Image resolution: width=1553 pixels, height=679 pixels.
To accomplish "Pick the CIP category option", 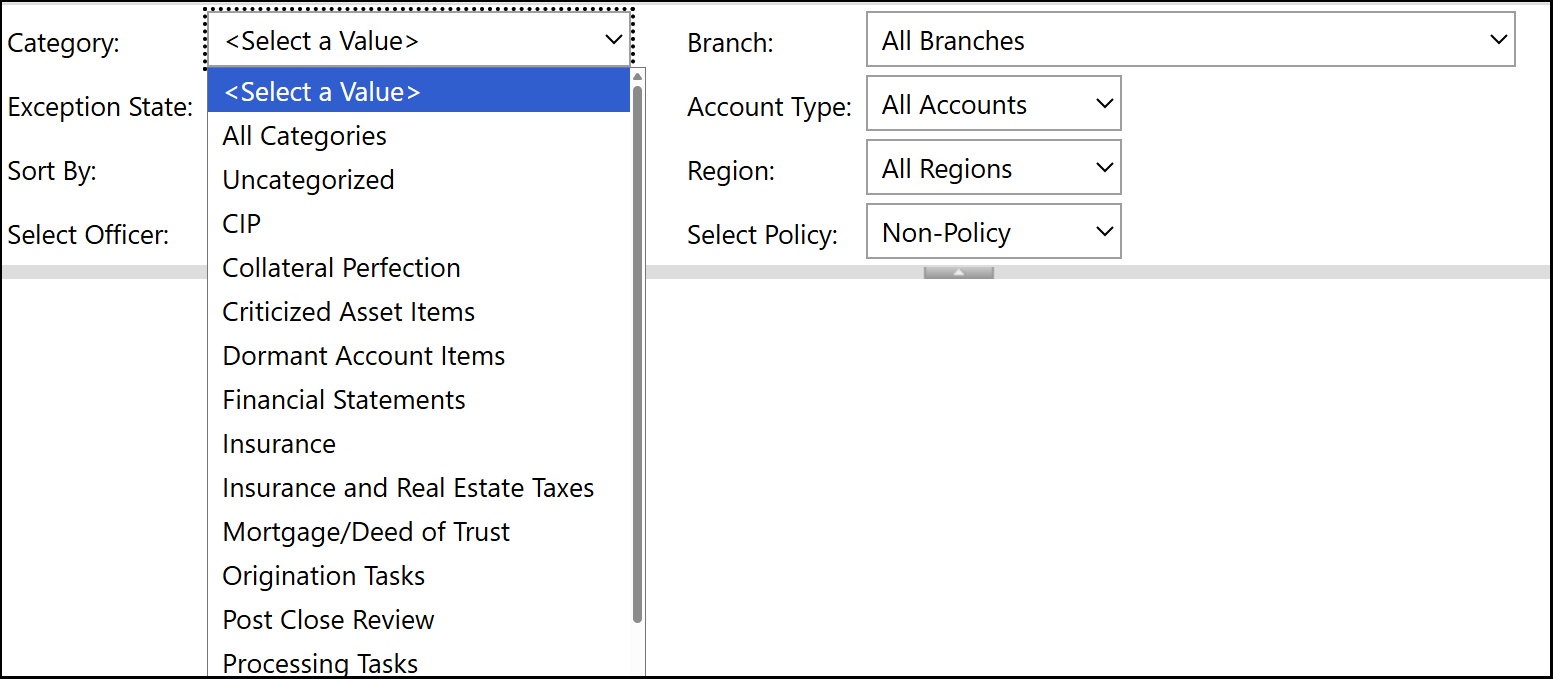I will coord(241,224).
